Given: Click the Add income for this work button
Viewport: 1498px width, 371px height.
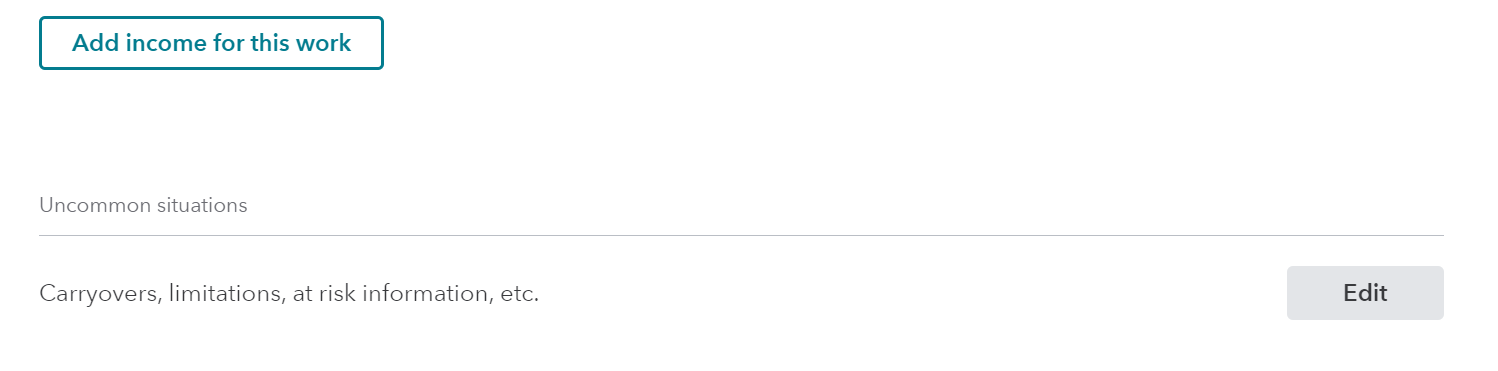Looking at the screenshot, I should (211, 43).
